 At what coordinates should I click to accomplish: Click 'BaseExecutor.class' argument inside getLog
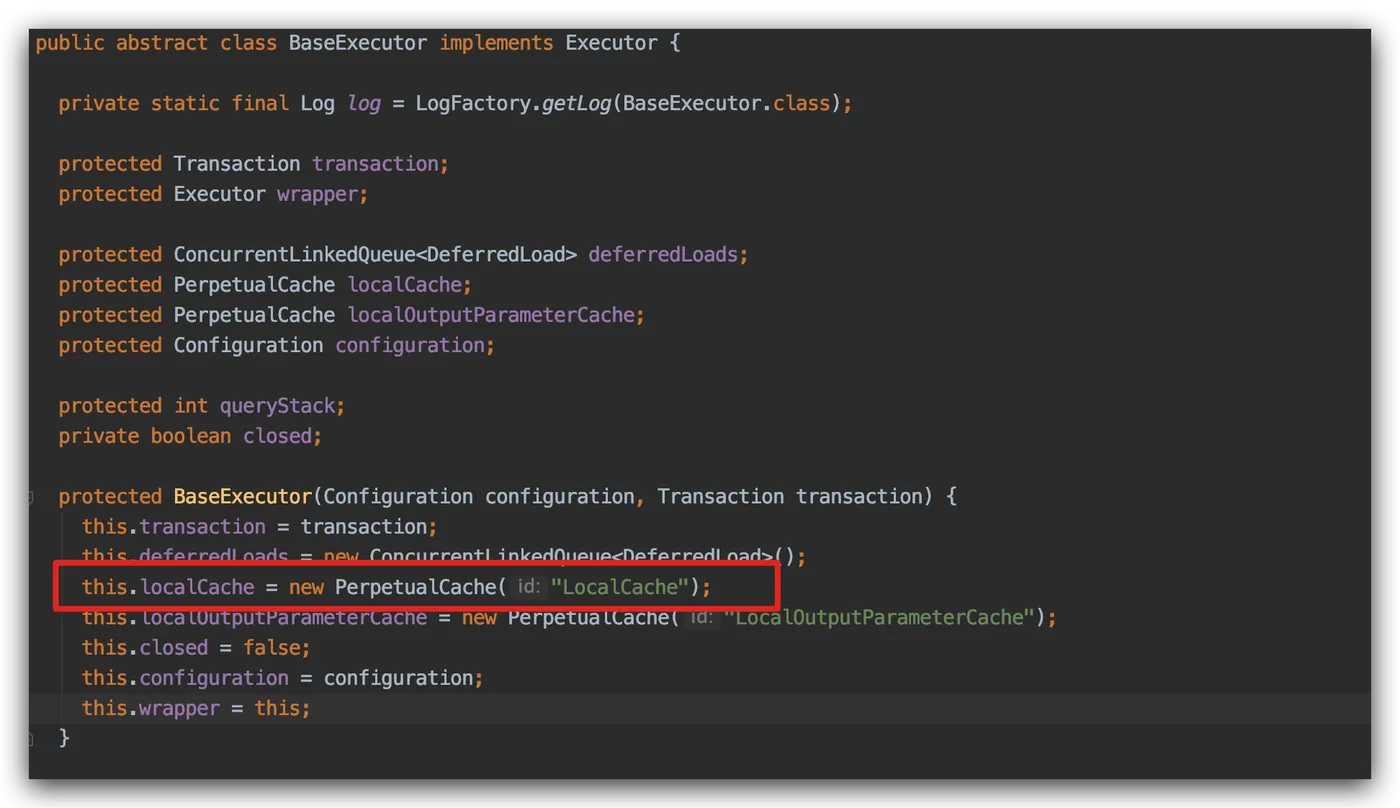tap(726, 103)
